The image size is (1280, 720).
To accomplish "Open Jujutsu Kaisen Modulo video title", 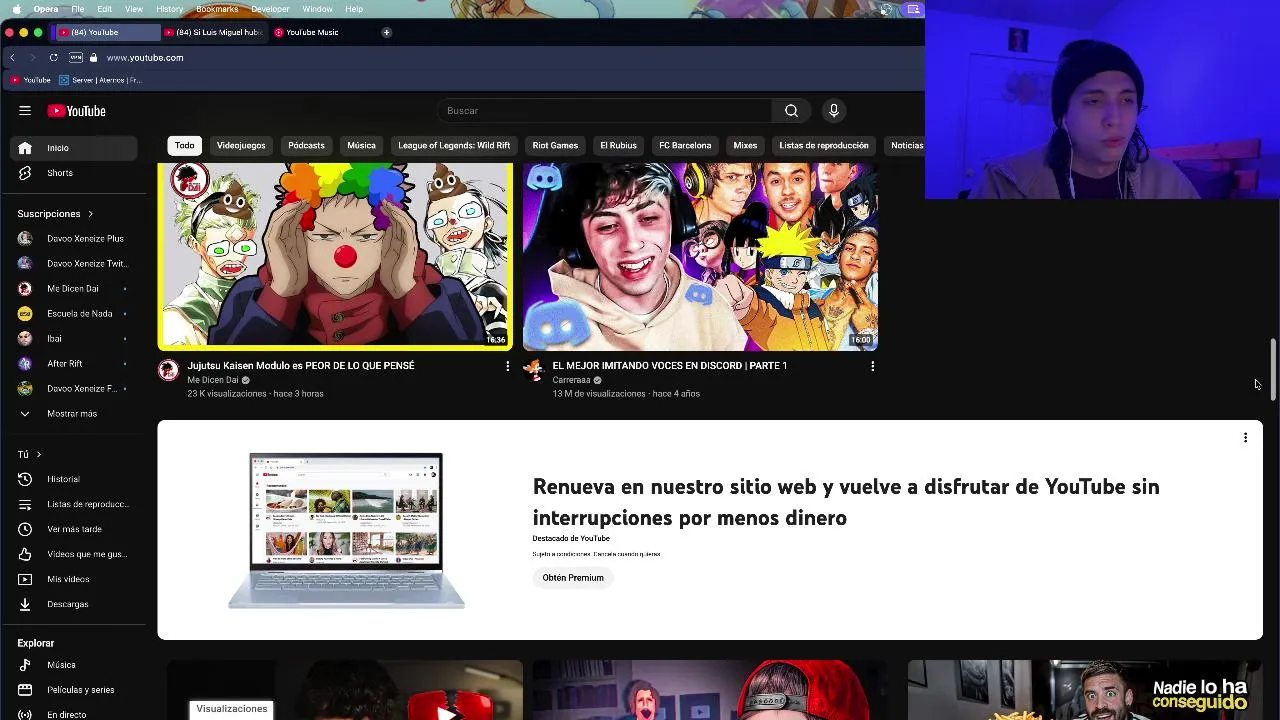I will (x=300, y=366).
